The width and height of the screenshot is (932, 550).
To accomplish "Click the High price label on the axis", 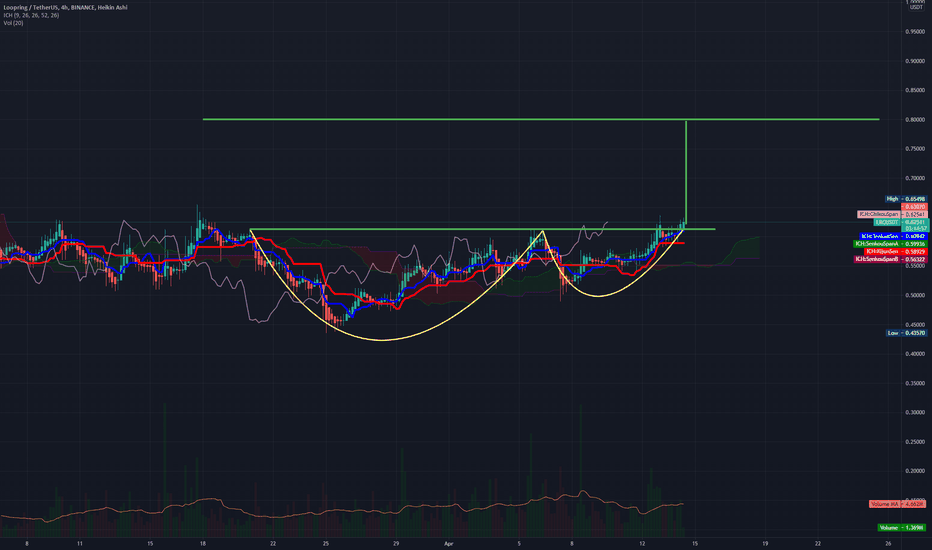I will coord(905,199).
